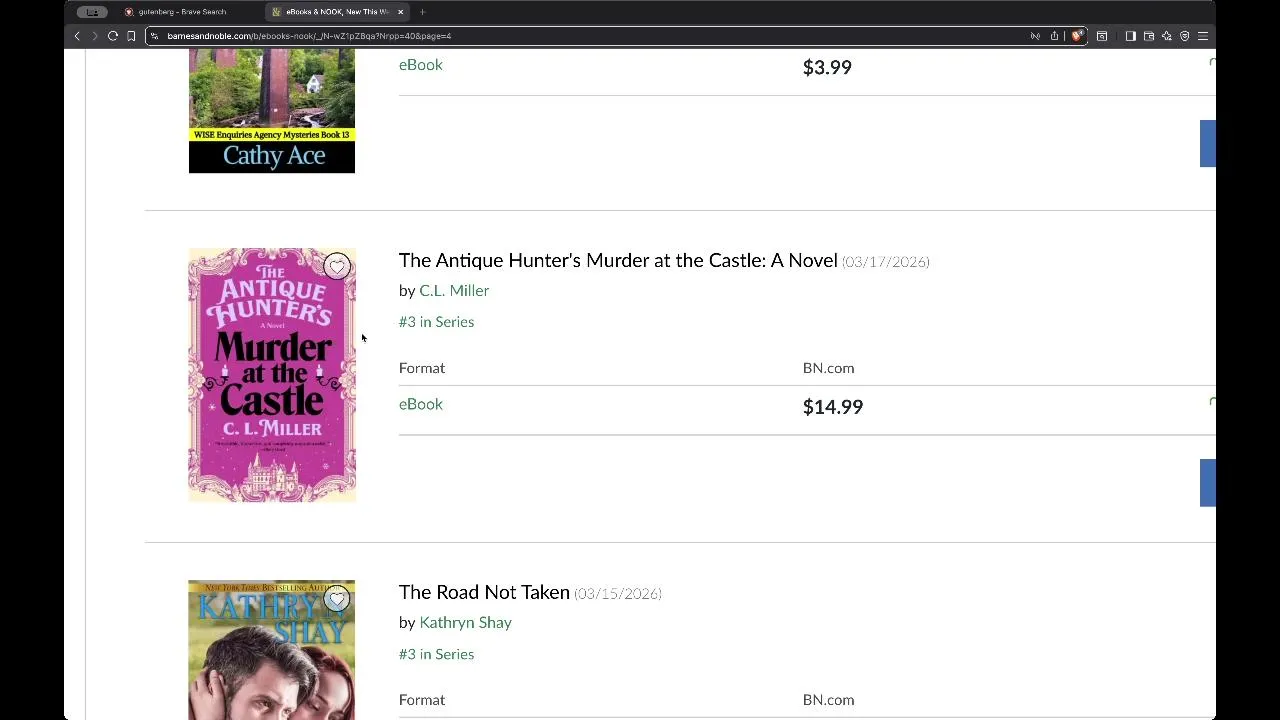The height and width of the screenshot is (720, 1280).
Task: Open The Antique Hunter's Murder title link
Action: (617, 261)
